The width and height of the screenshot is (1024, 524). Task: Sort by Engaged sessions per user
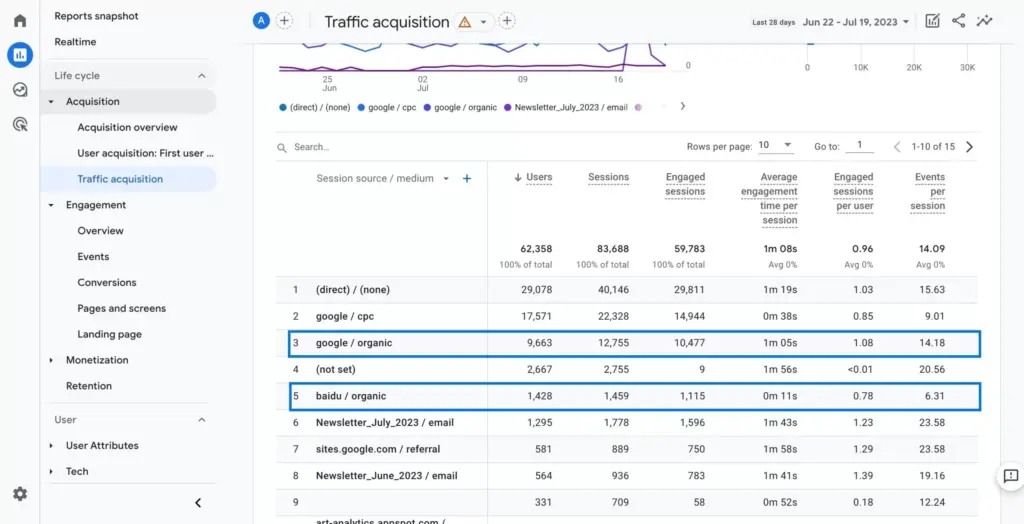pos(854,191)
